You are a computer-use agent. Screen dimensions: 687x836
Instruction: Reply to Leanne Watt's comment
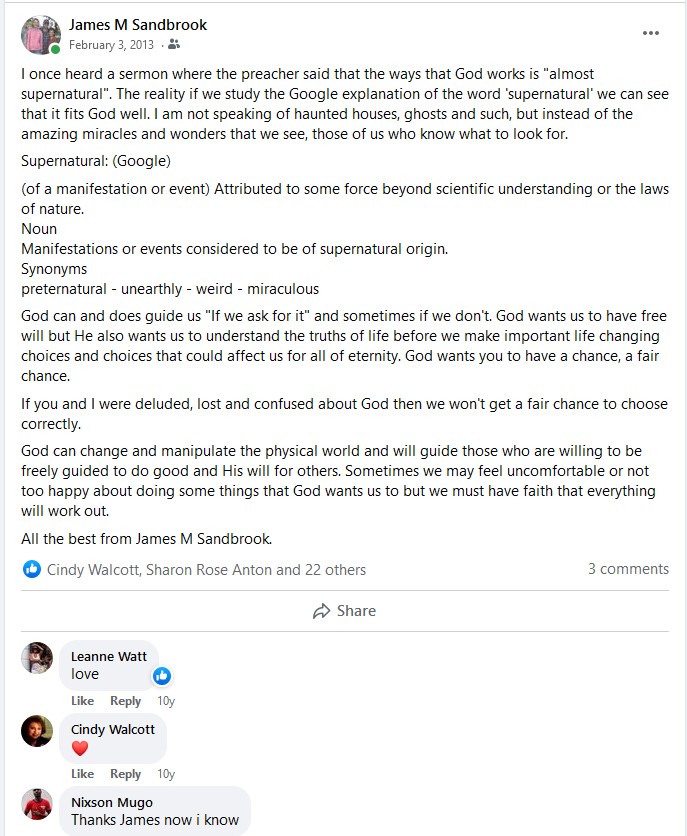[x=125, y=701]
